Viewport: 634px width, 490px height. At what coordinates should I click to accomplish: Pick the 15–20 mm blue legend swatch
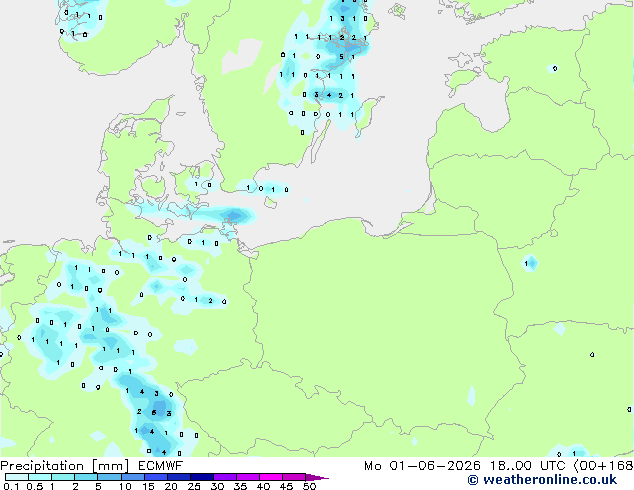pyautogui.click(x=155, y=477)
